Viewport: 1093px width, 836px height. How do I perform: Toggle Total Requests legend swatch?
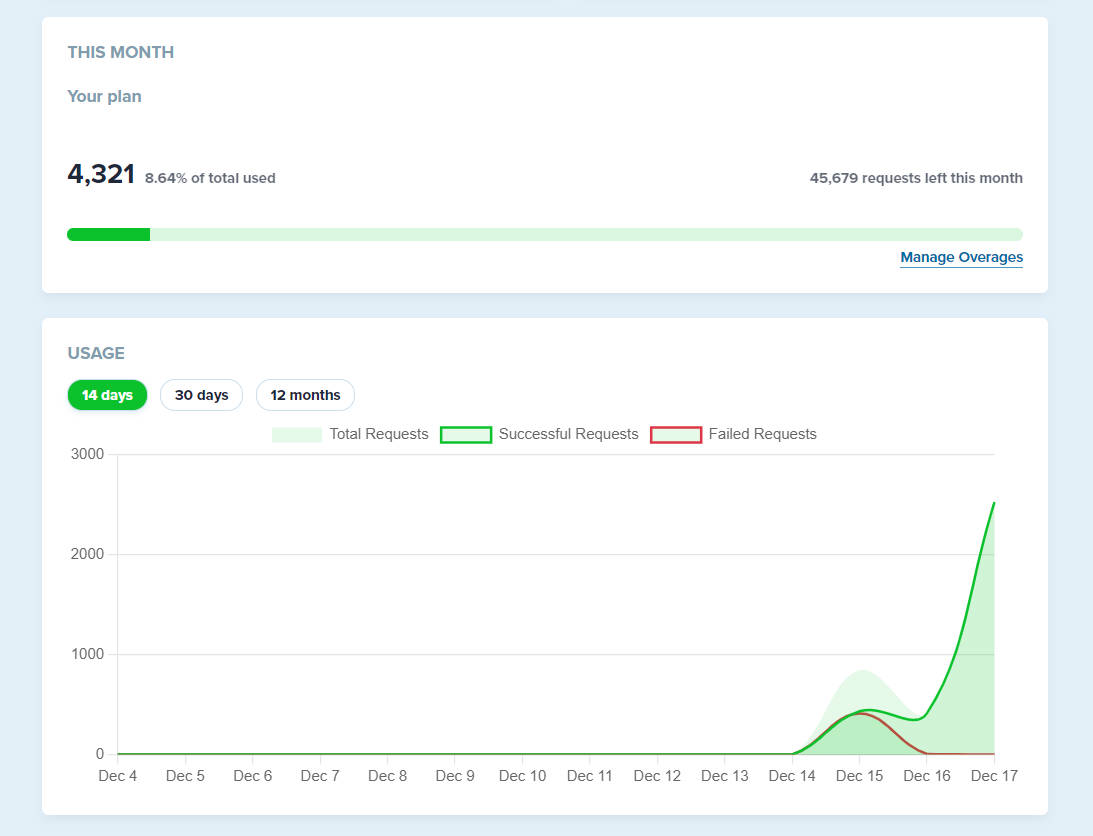tap(297, 434)
